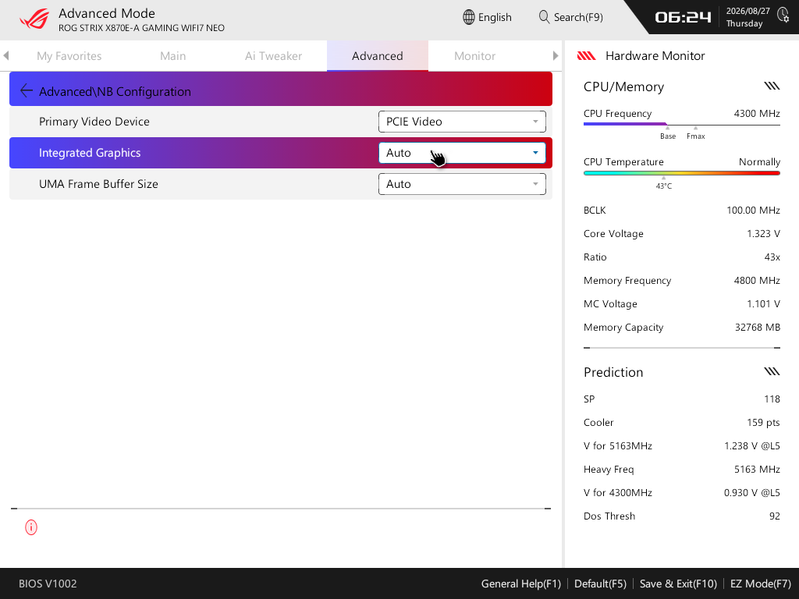This screenshot has height=599, width=799.
Task: Click the clock settings icon beside the date
Action: (x=783, y=15)
